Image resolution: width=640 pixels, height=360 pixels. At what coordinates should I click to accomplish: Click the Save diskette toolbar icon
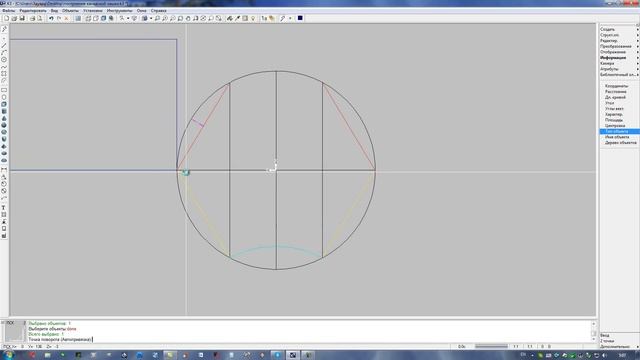tap(22, 18)
